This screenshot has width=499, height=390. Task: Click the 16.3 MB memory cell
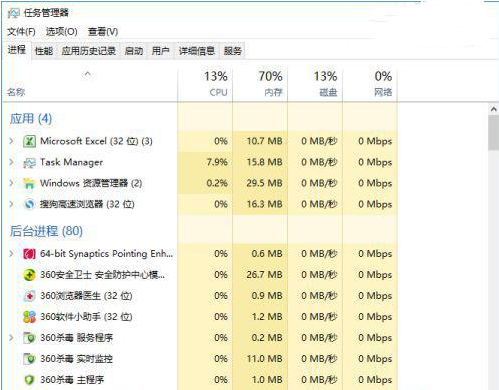(260, 204)
